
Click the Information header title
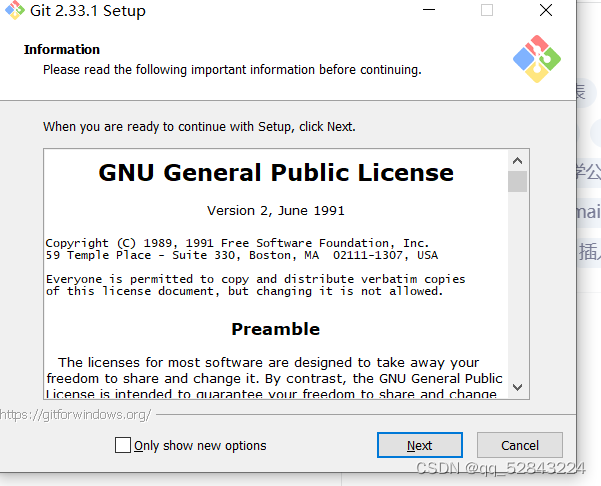point(62,49)
